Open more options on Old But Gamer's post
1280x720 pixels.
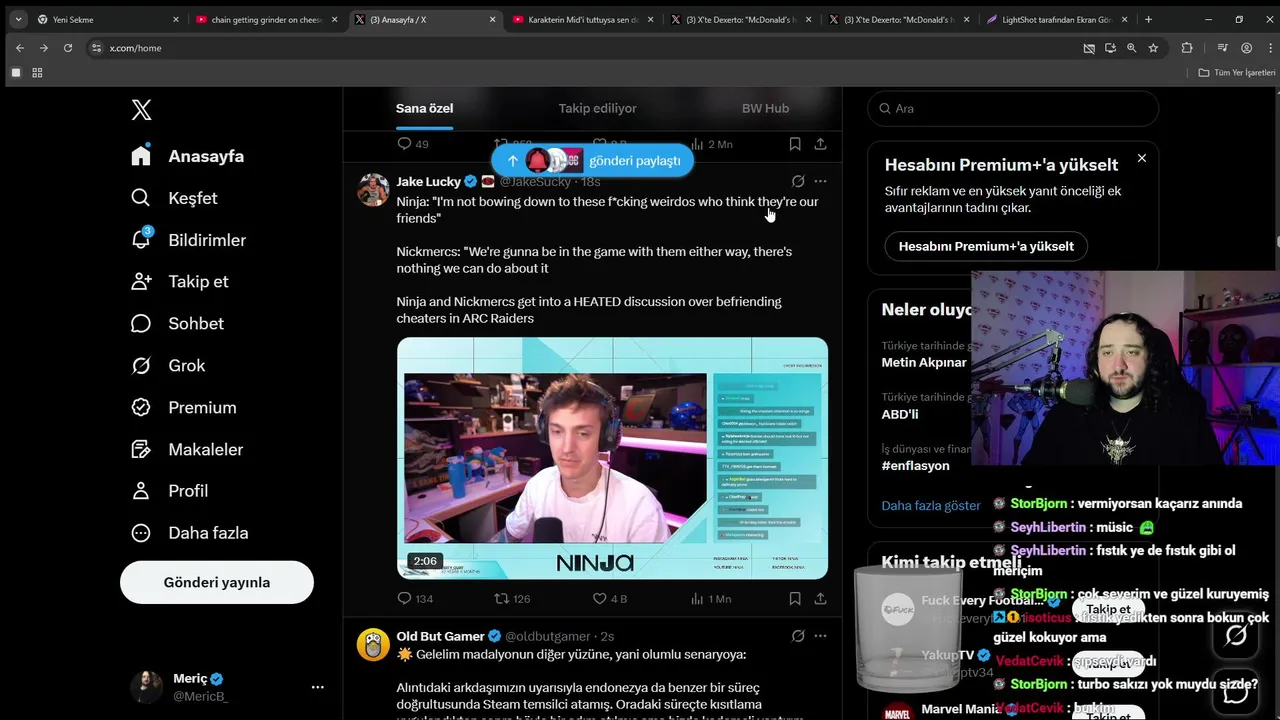click(820, 636)
